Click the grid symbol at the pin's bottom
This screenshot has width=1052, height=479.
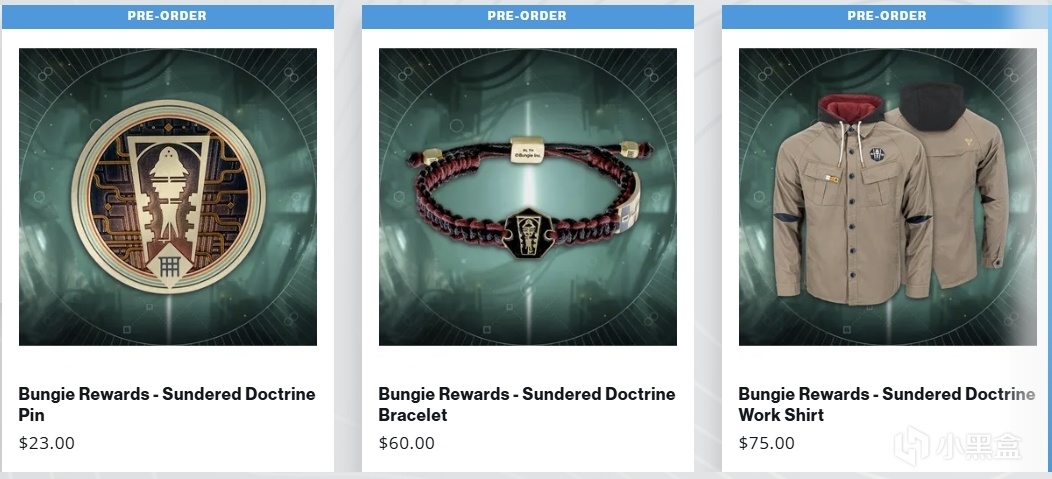[x=168, y=267]
